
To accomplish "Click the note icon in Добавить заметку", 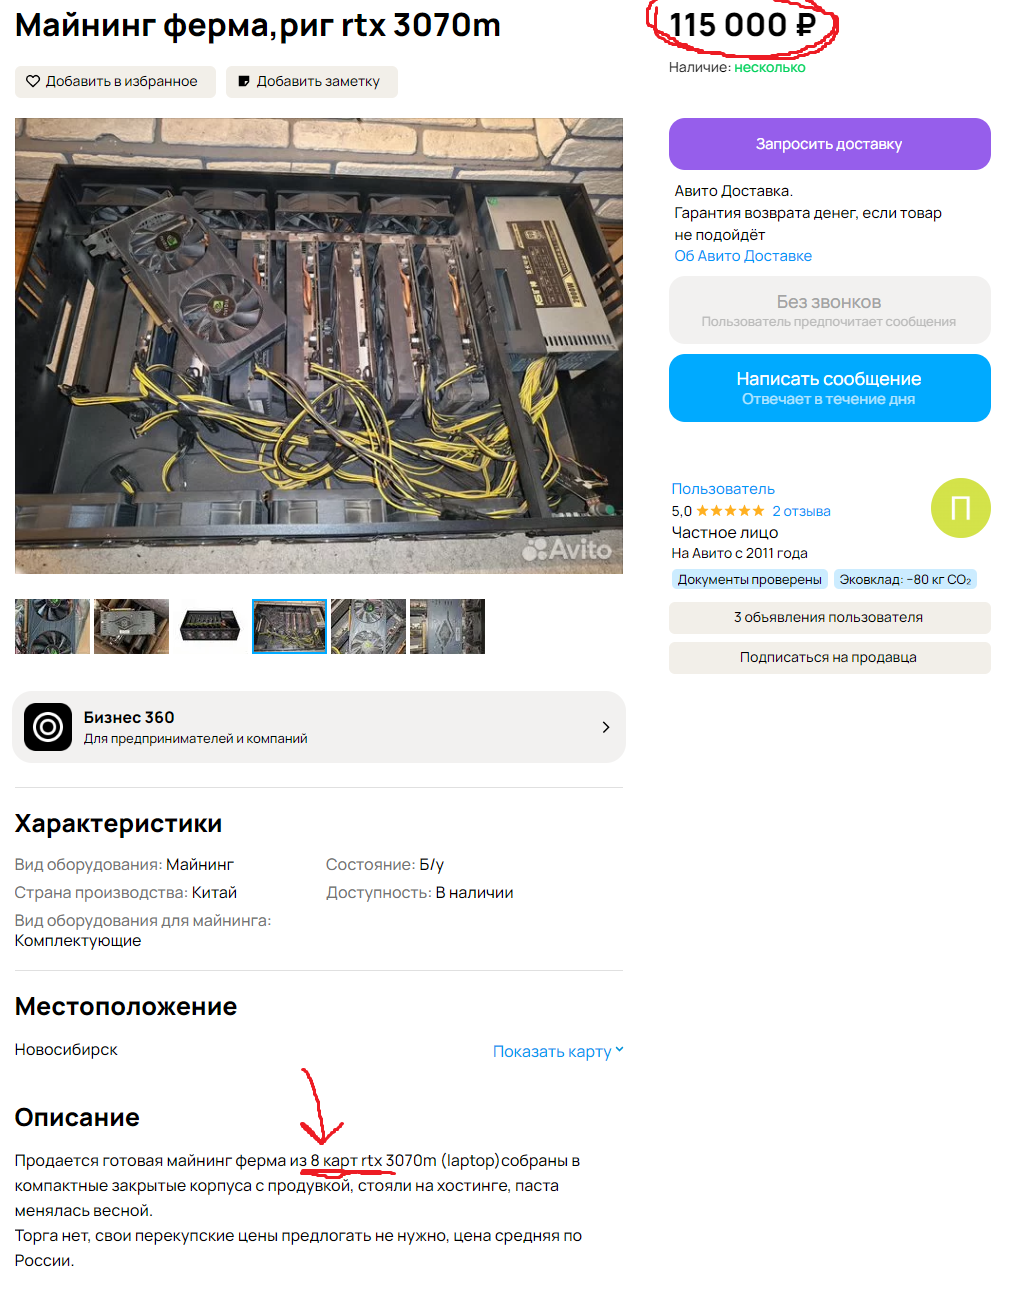I will (x=244, y=81).
